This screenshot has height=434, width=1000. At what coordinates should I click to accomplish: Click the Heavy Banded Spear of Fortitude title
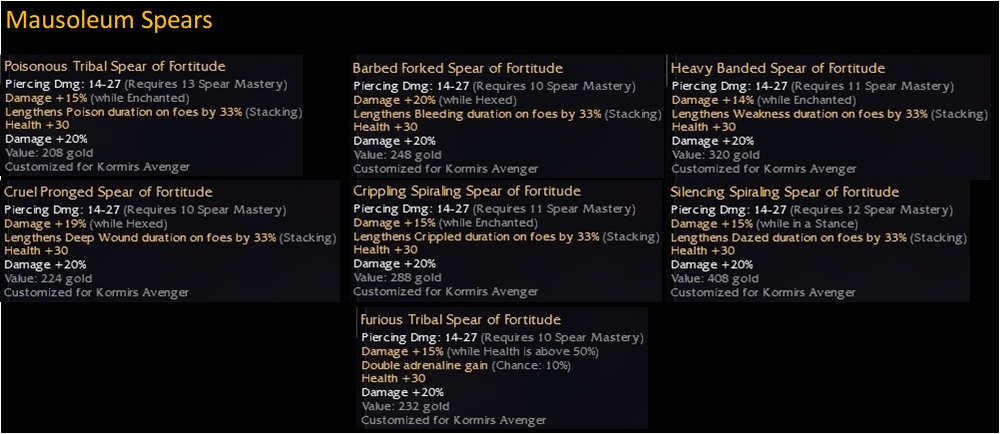[x=778, y=68]
